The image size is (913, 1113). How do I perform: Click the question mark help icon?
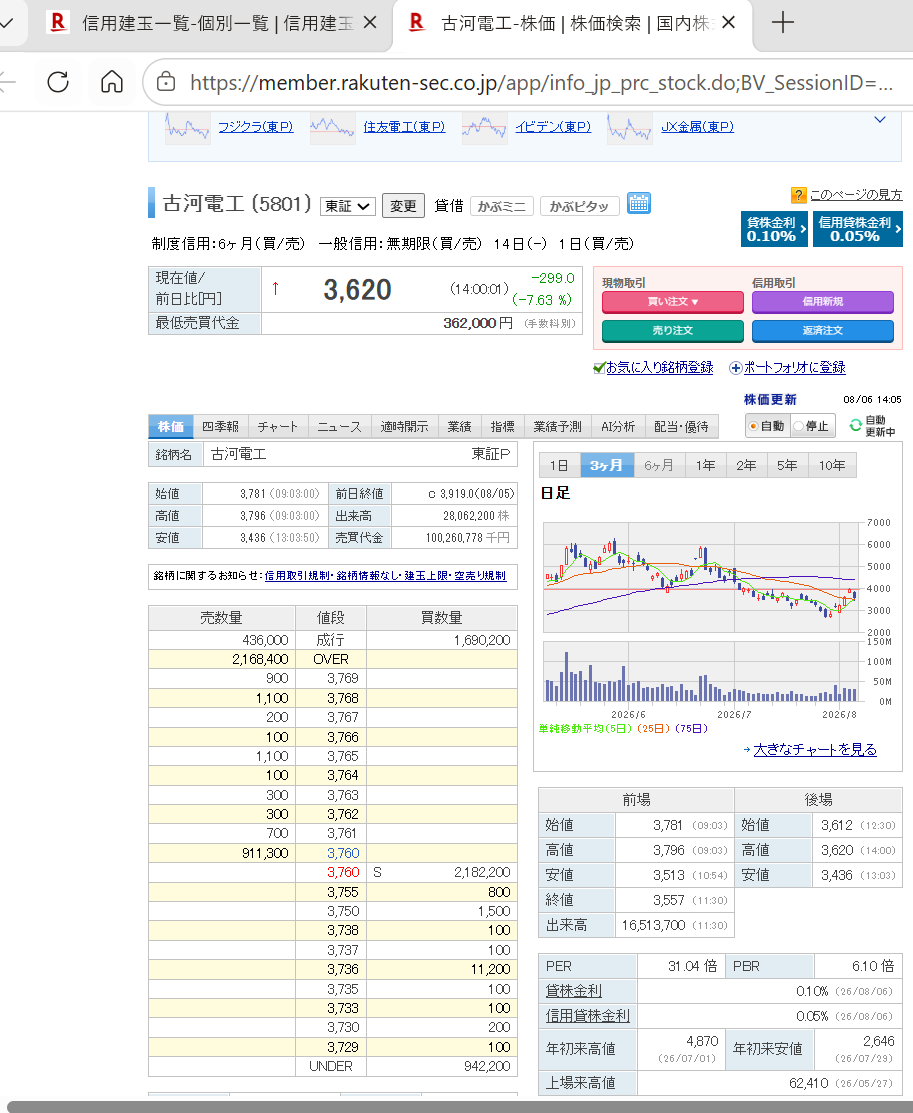(x=798, y=194)
